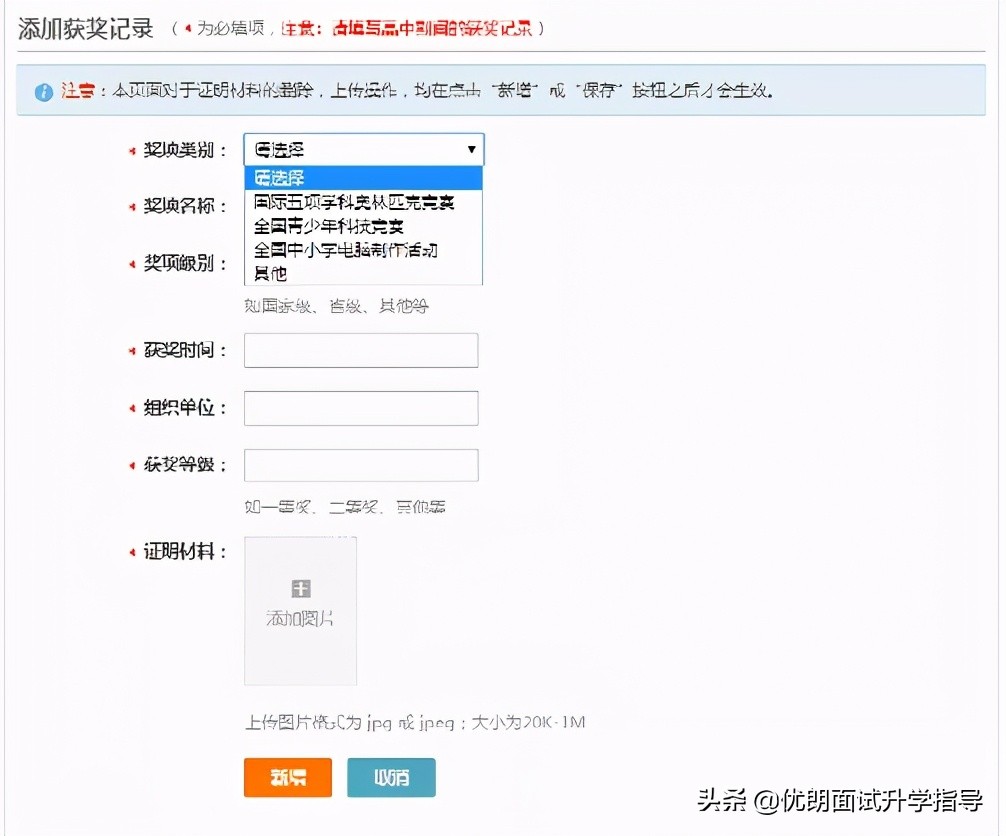Click the blue 取消 button
The width and height of the screenshot is (1006, 836).
pos(391,778)
